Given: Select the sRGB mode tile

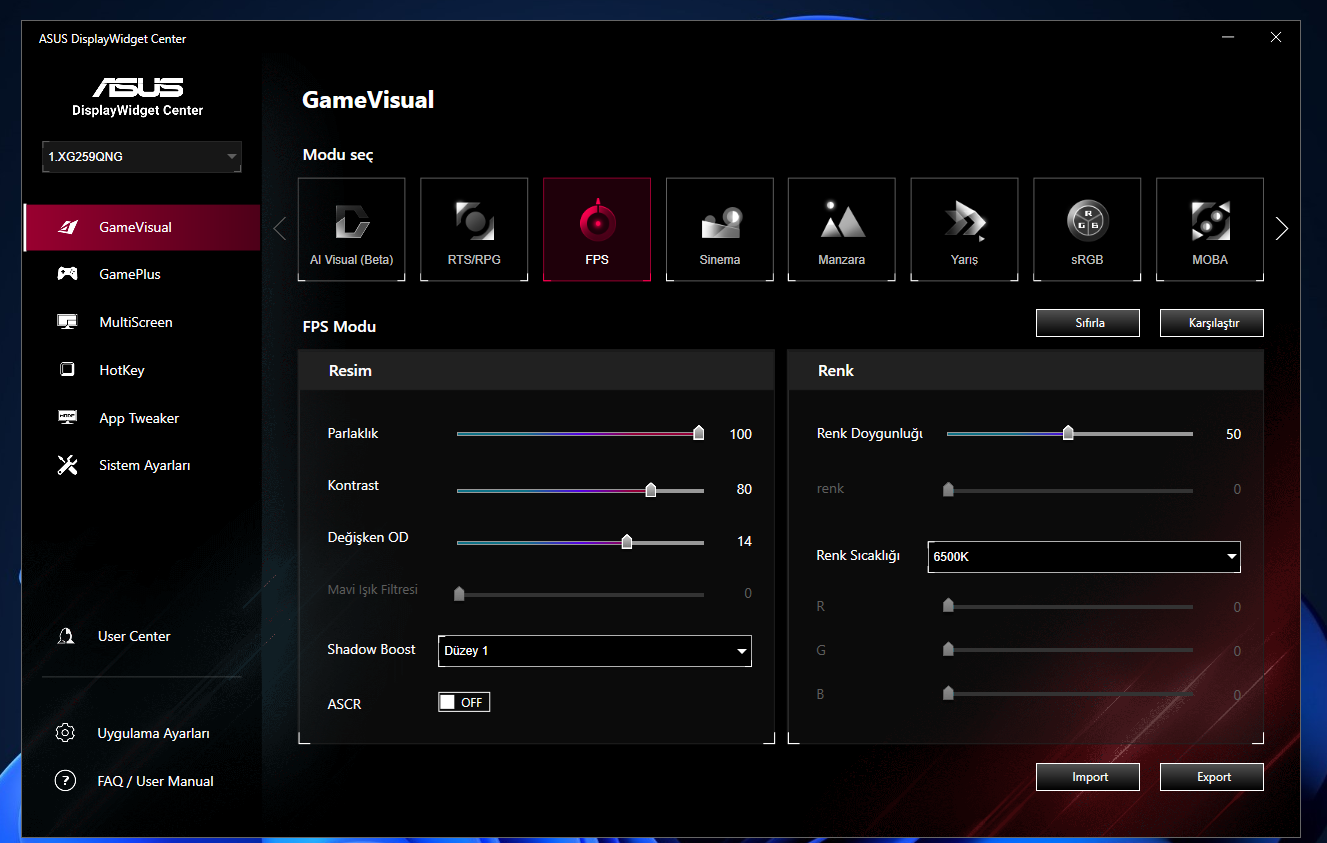Looking at the screenshot, I should pos(1087,230).
